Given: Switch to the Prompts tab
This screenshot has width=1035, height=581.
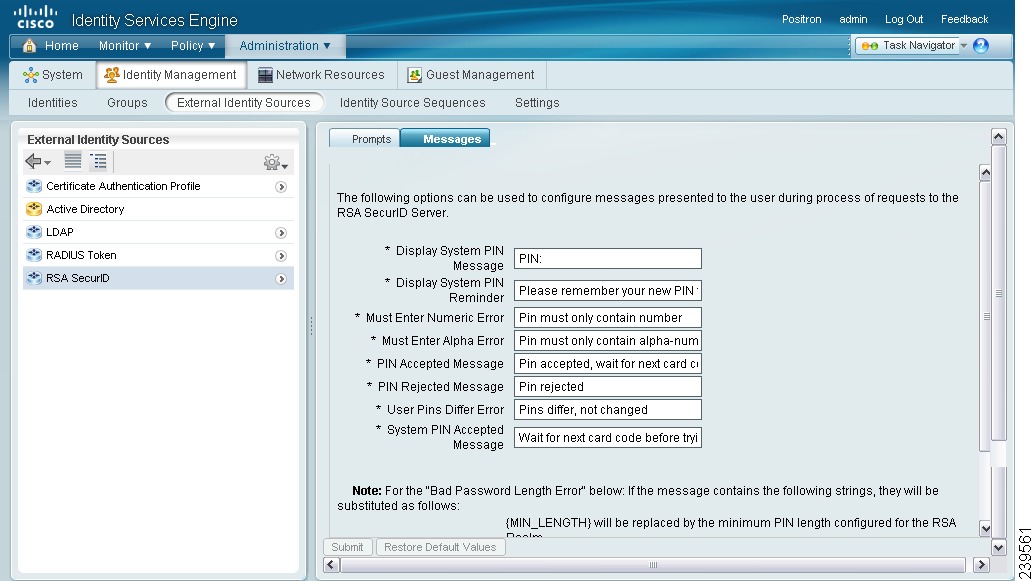Looking at the screenshot, I should (365, 139).
